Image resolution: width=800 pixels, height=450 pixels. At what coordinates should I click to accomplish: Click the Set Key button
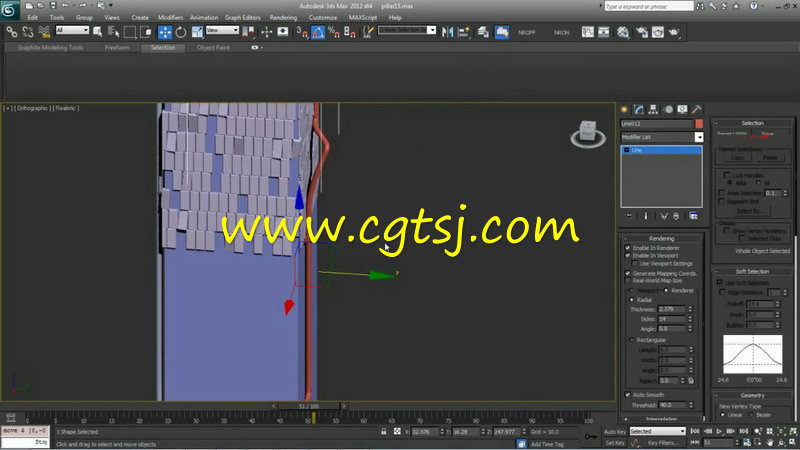point(614,443)
